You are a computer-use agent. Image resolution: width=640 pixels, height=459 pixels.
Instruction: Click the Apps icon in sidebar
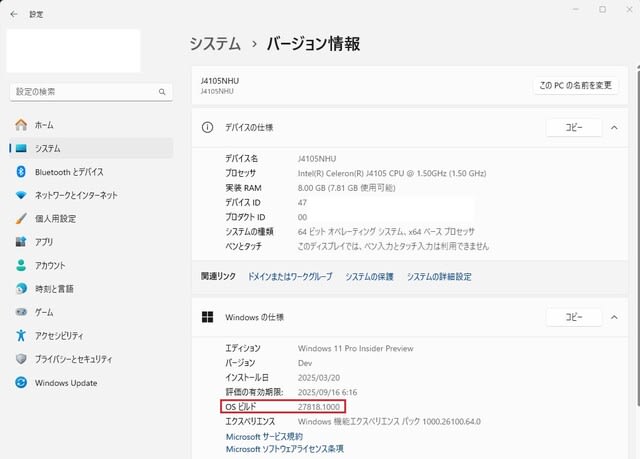click(x=21, y=242)
